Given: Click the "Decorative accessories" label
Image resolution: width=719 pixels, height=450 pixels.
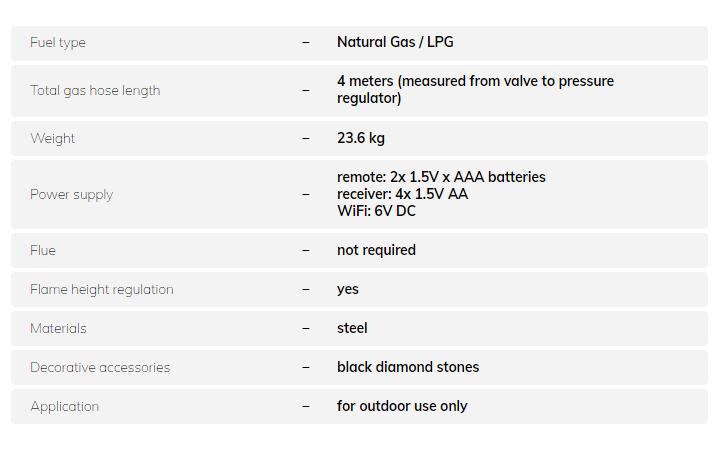Looking at the screenshot, I should click(x=100, y=368).
